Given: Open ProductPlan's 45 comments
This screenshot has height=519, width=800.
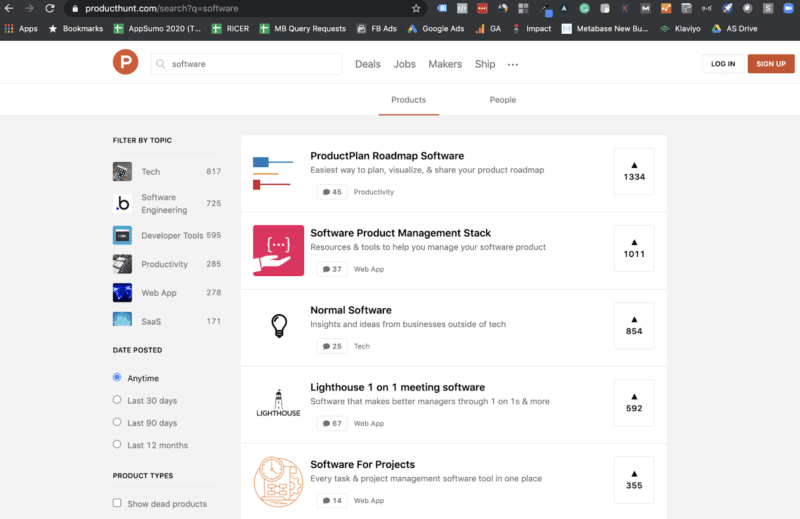Looking at the screenshot, I should tap(332, 192).
